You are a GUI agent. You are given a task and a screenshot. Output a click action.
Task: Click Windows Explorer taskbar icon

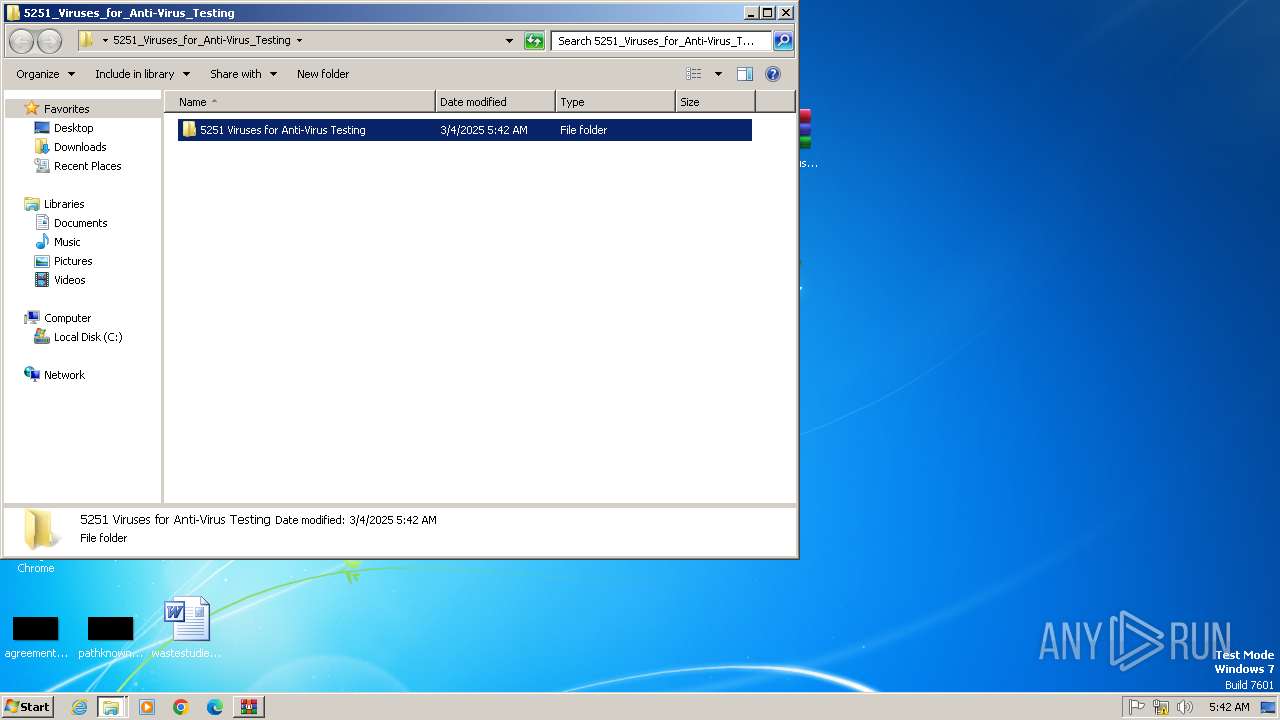coord(111,707)
